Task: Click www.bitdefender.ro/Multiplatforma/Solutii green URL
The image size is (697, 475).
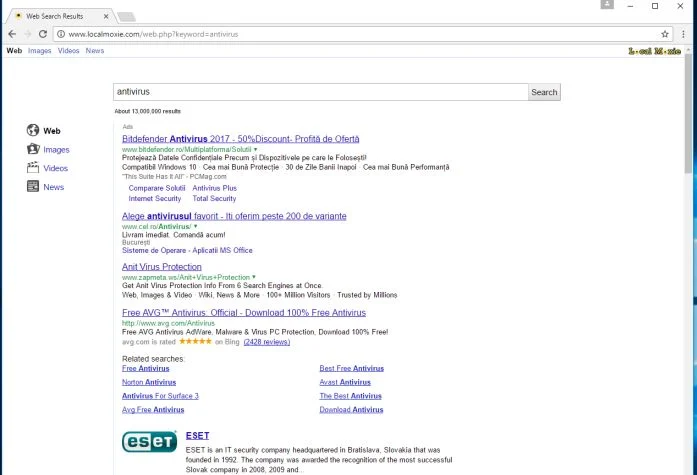Action: pos(187,149)
